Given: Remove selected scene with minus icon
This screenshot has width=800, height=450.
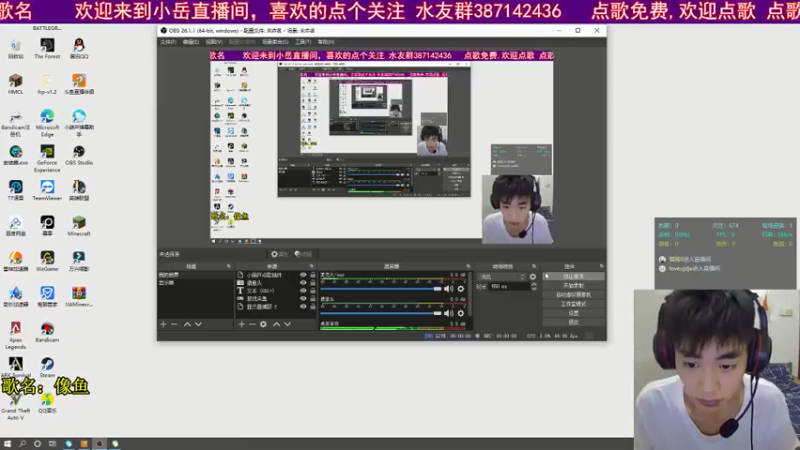Looking at the screenshot, I should point(174,324).
